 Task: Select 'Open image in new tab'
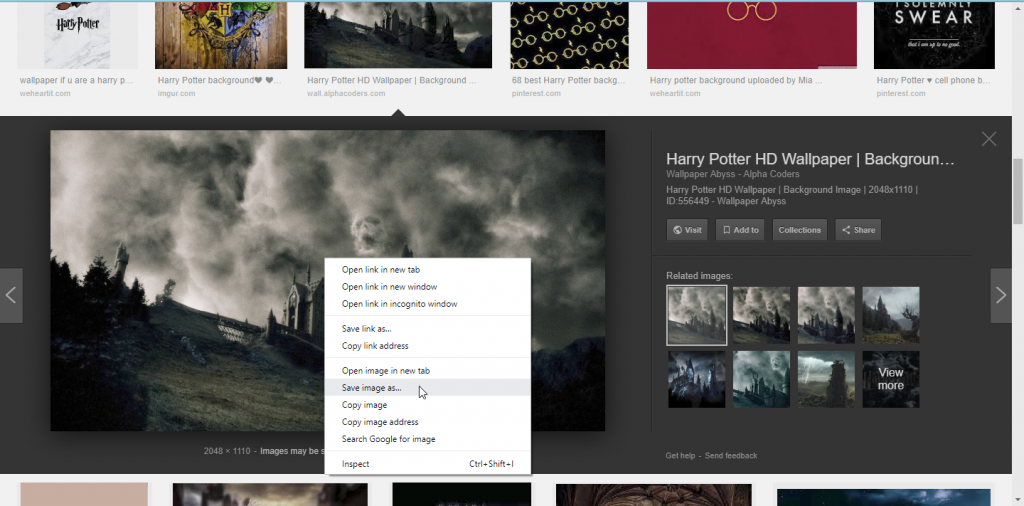pyautogui.click(x=428, y=370)
